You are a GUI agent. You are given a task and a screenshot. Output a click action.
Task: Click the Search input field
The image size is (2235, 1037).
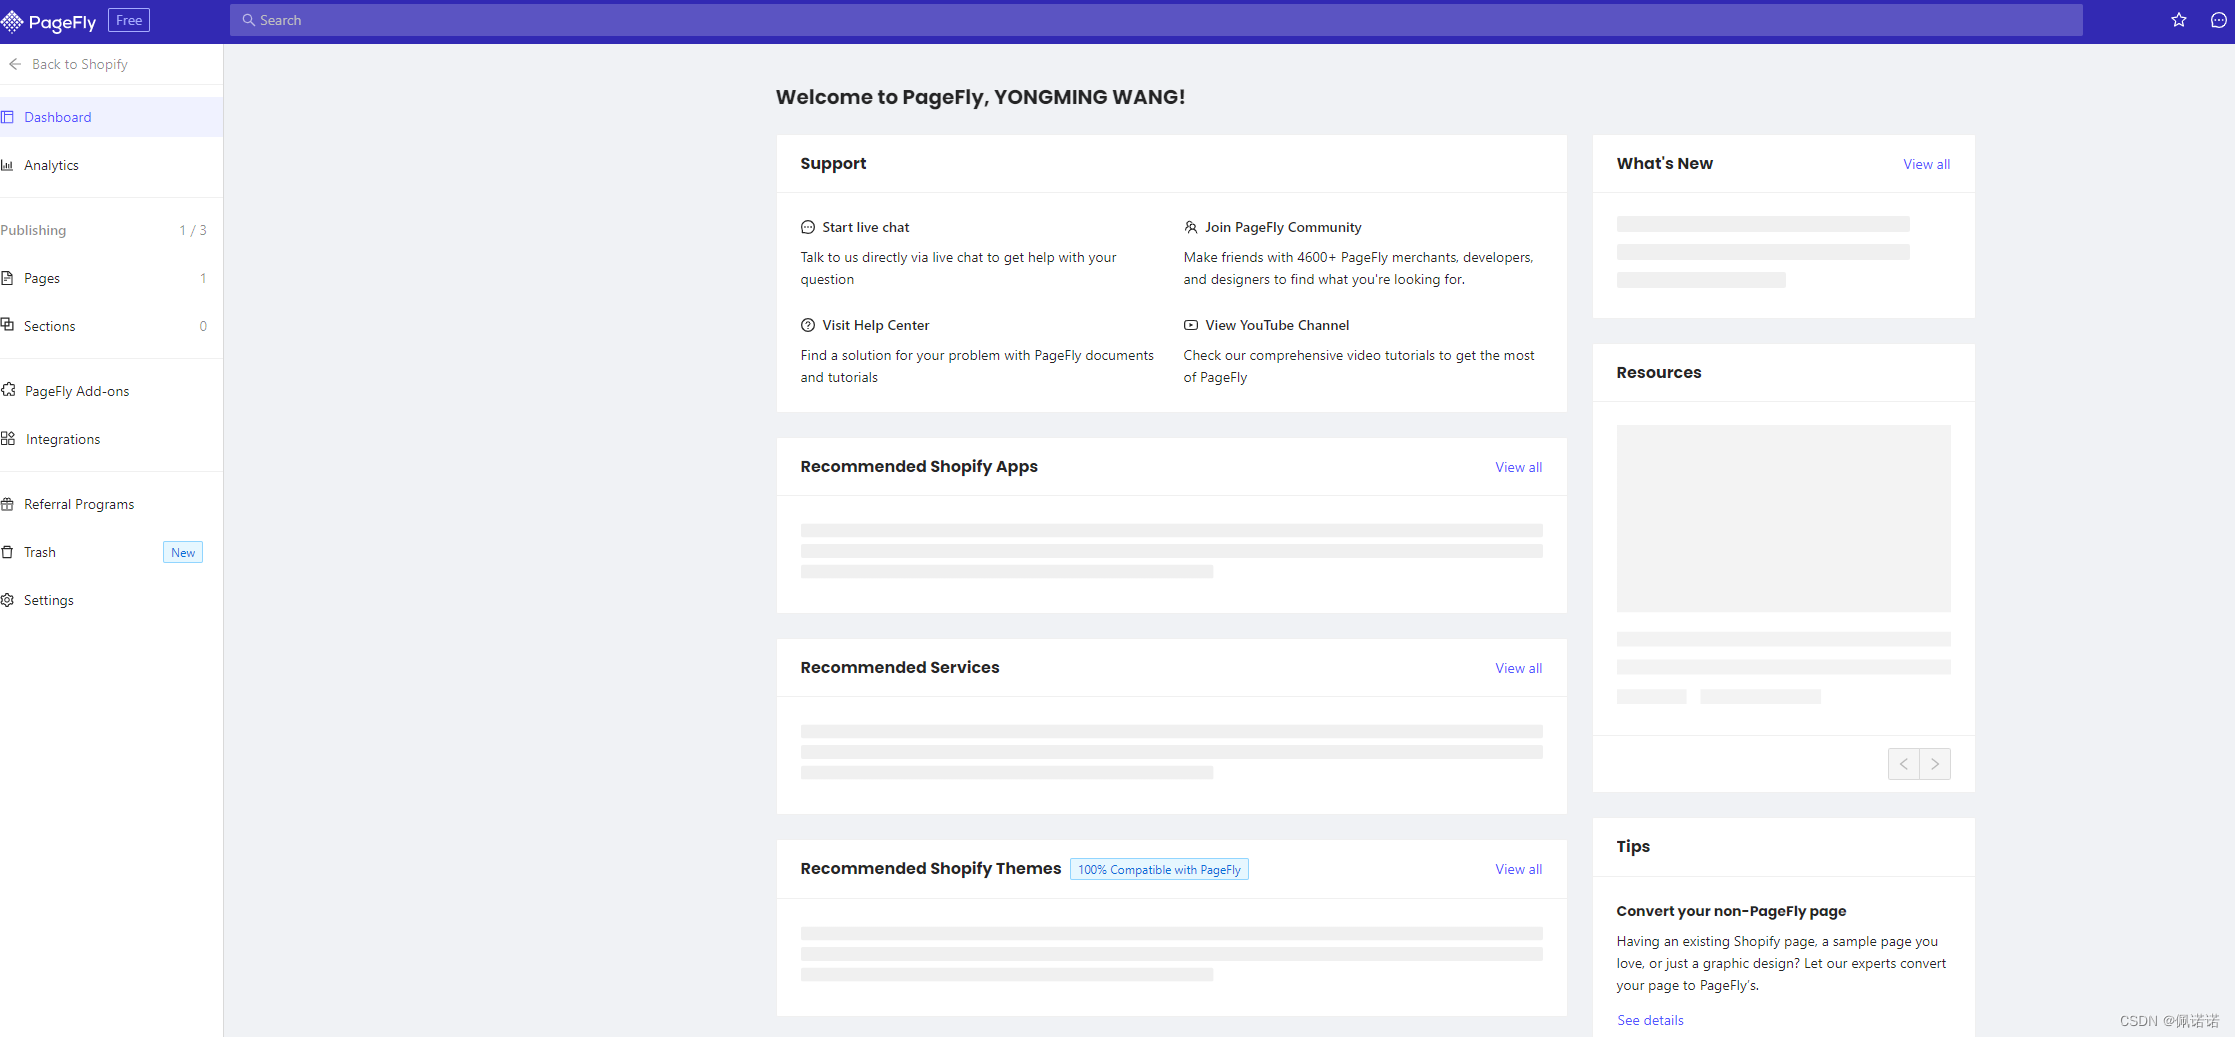pyautogui.click(x=1156, y=20)
